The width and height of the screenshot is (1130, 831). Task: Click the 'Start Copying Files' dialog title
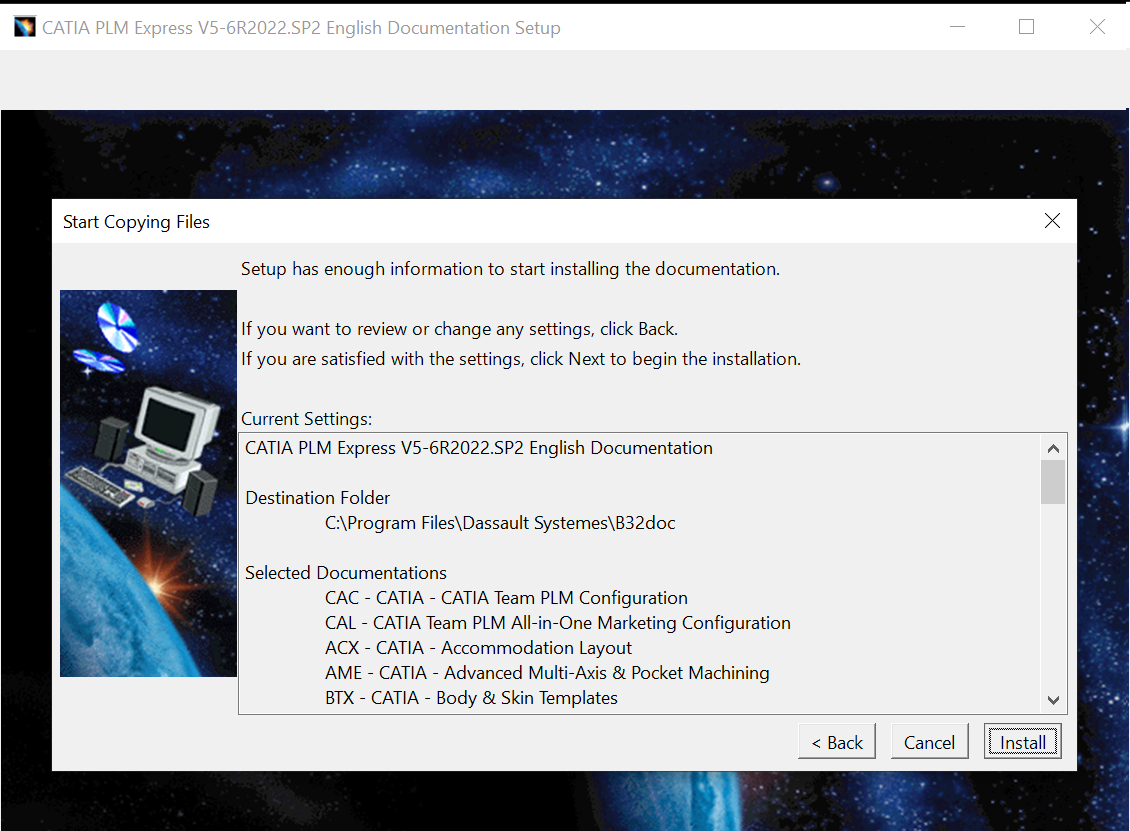click(x=136, y=222)
